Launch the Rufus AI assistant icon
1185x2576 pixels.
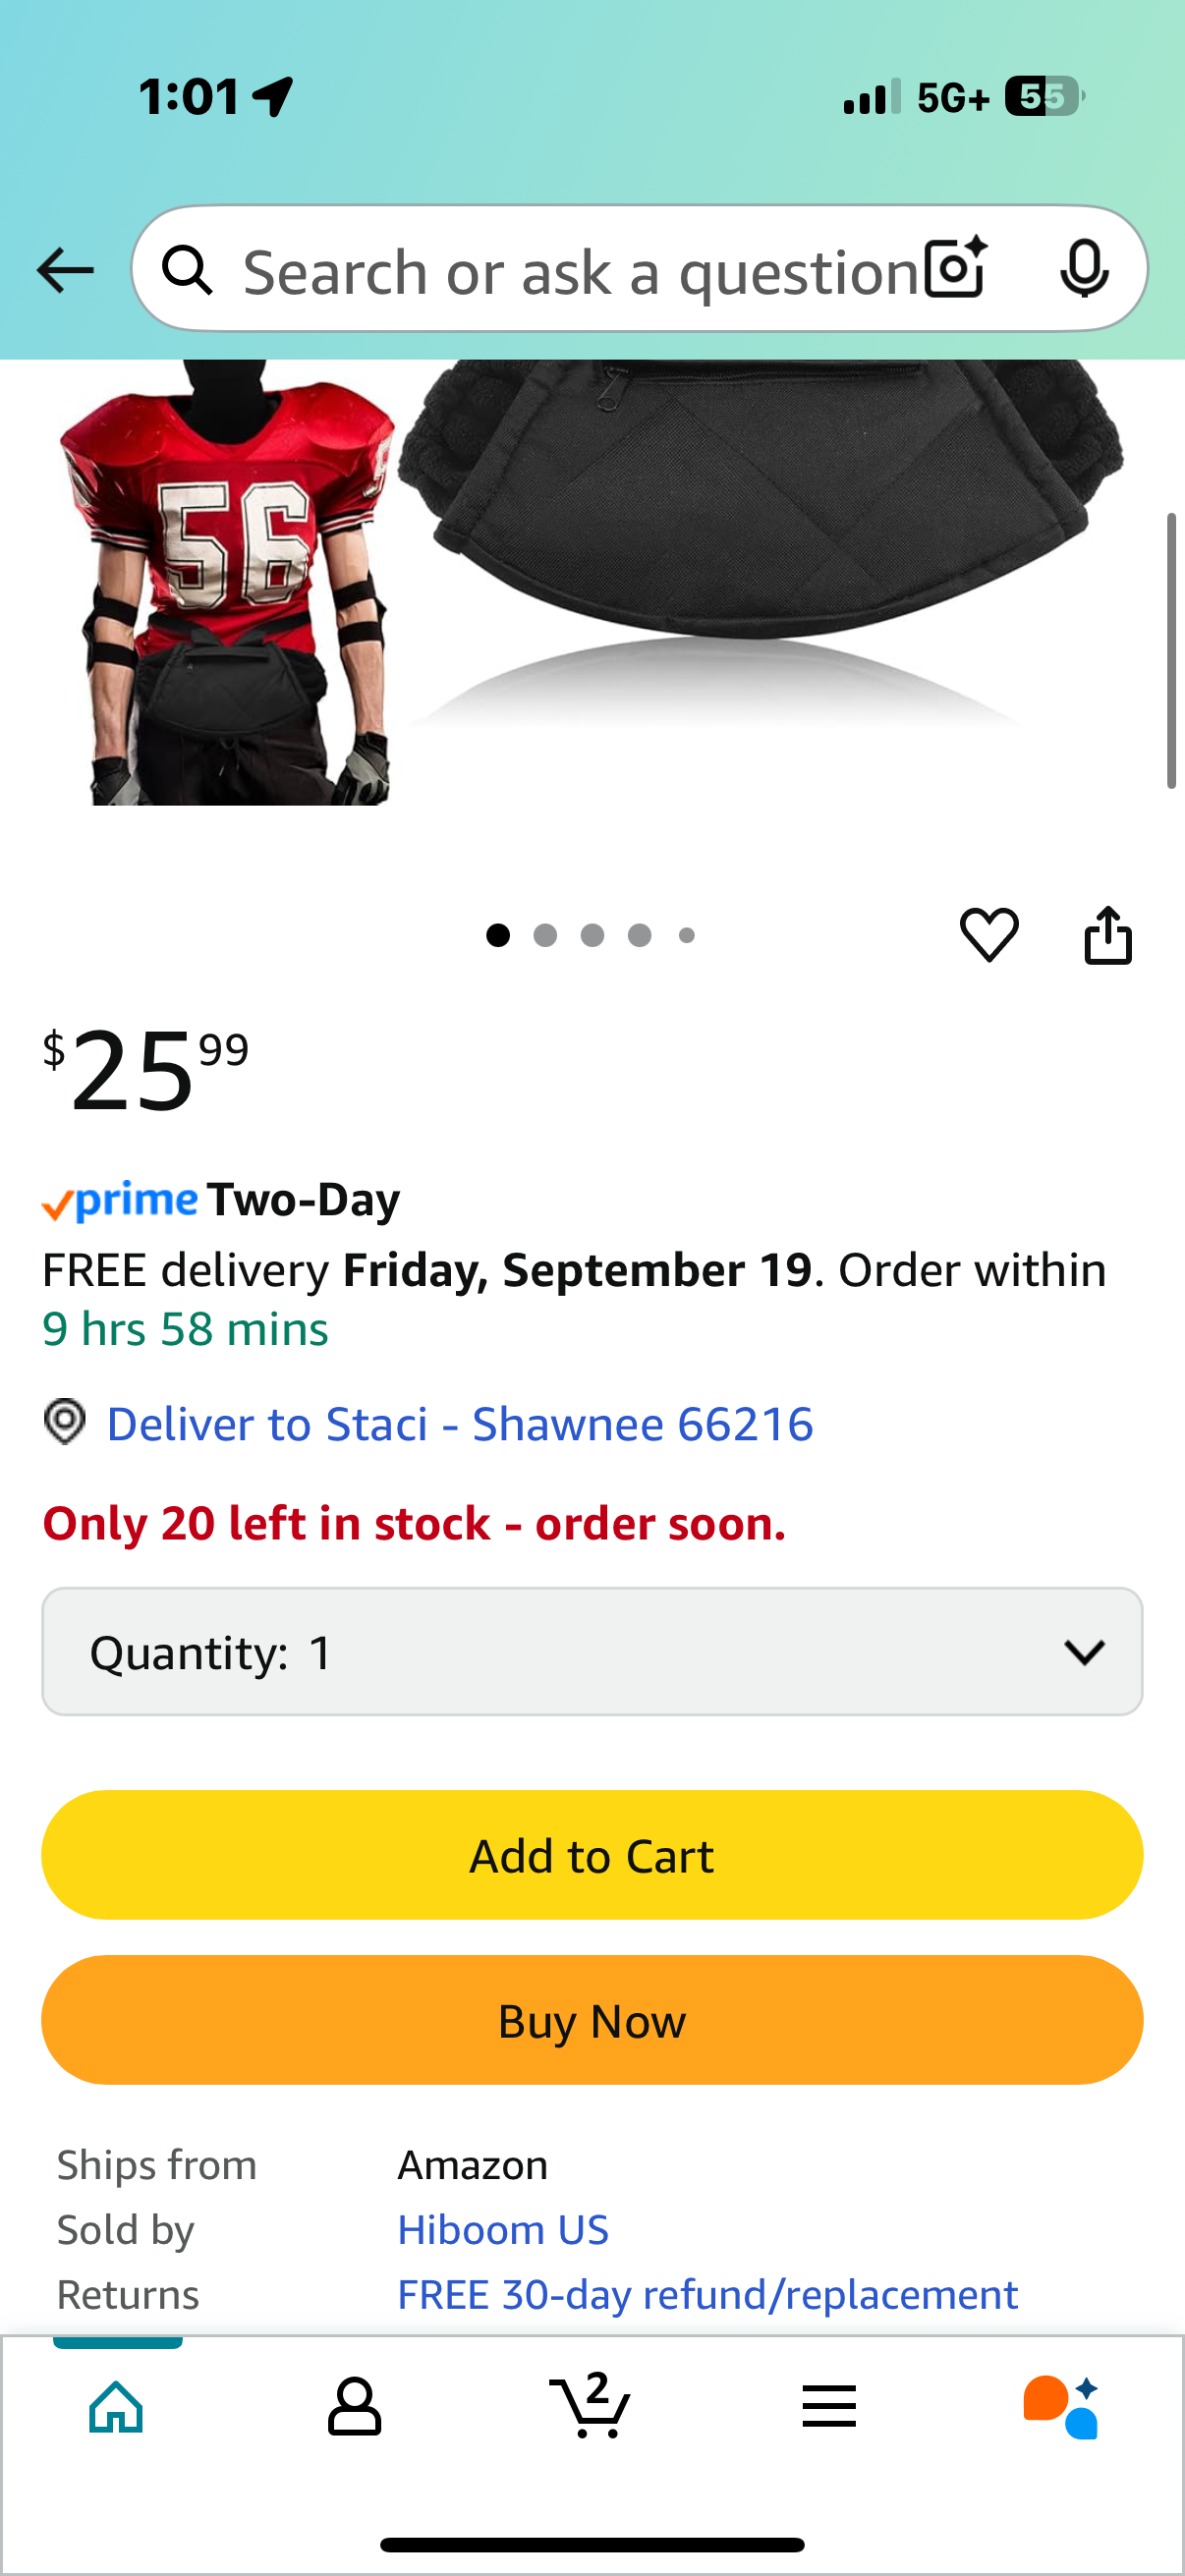pyautogui.click(x=1061, y=2406)
